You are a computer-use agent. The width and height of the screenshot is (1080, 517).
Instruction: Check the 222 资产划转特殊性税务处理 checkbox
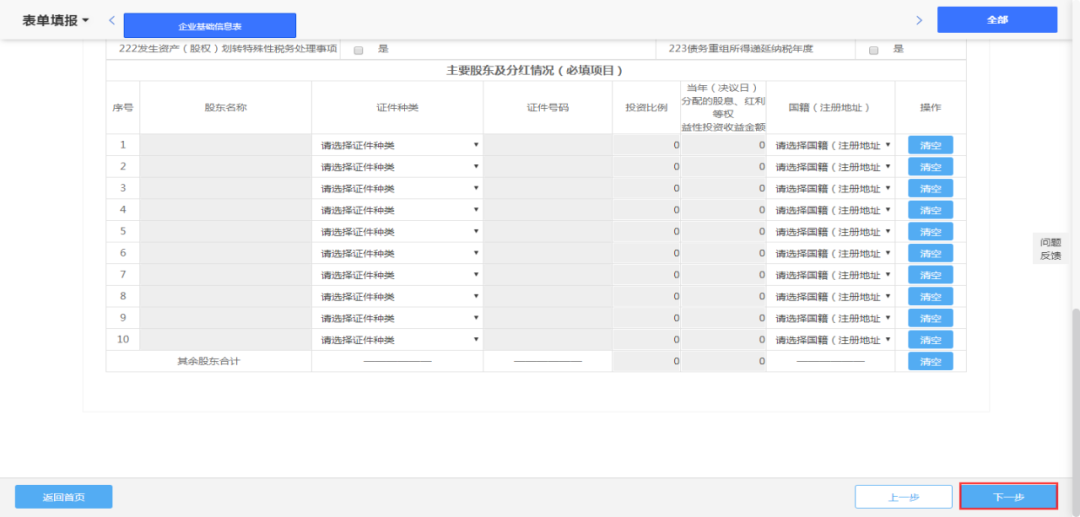tap(358, 50)
